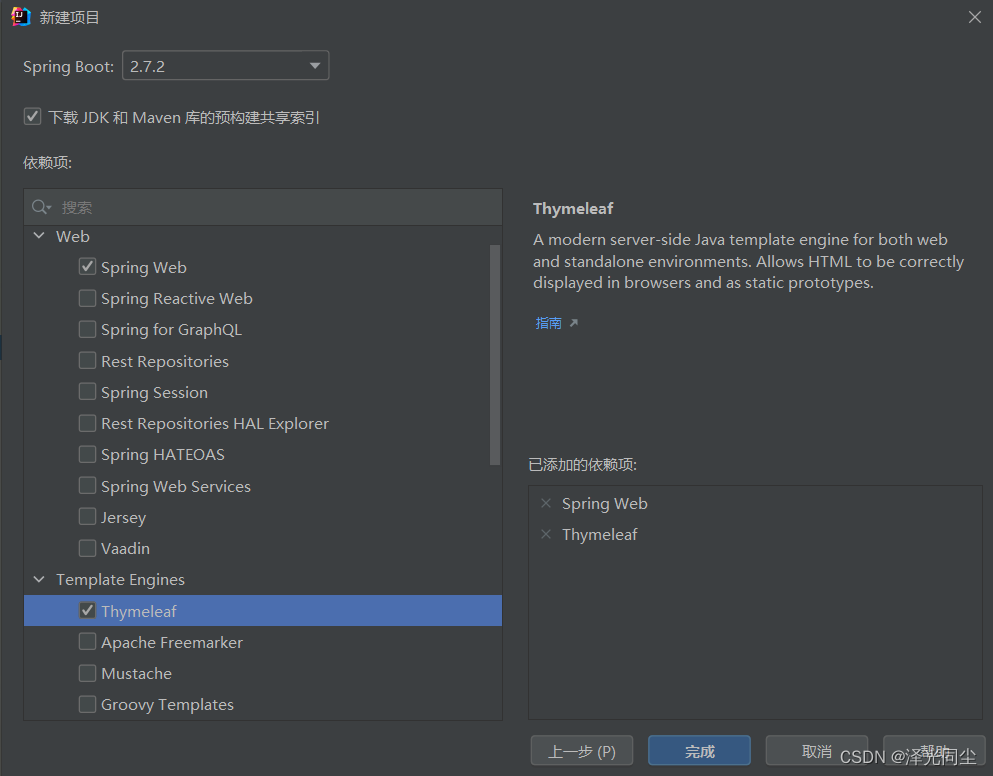993x776 pixels.
Task: Select the Spring Web label in tree
Action: click(x=144, y=267)
